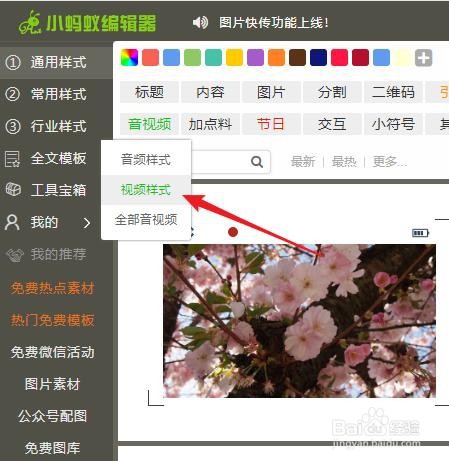Open the 常用样式 sidebar section
Image resolution: width=449 pixels, height=461 pixels.
[x=56, y=94]
